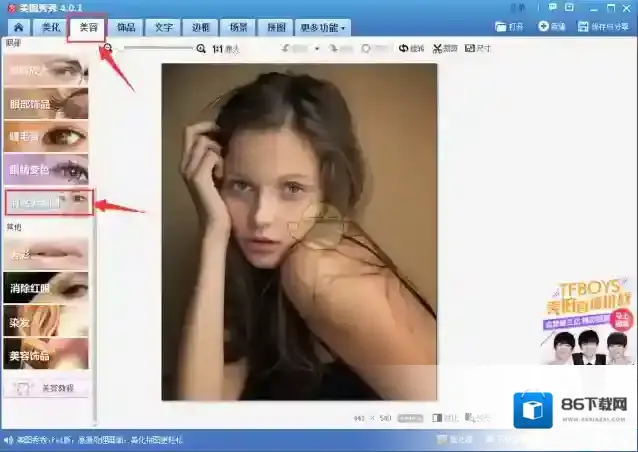This screenshot has width=638, height=452.
Task: Open the 睫毛膏 mascara tool
Action: click(x=46, y=137)
